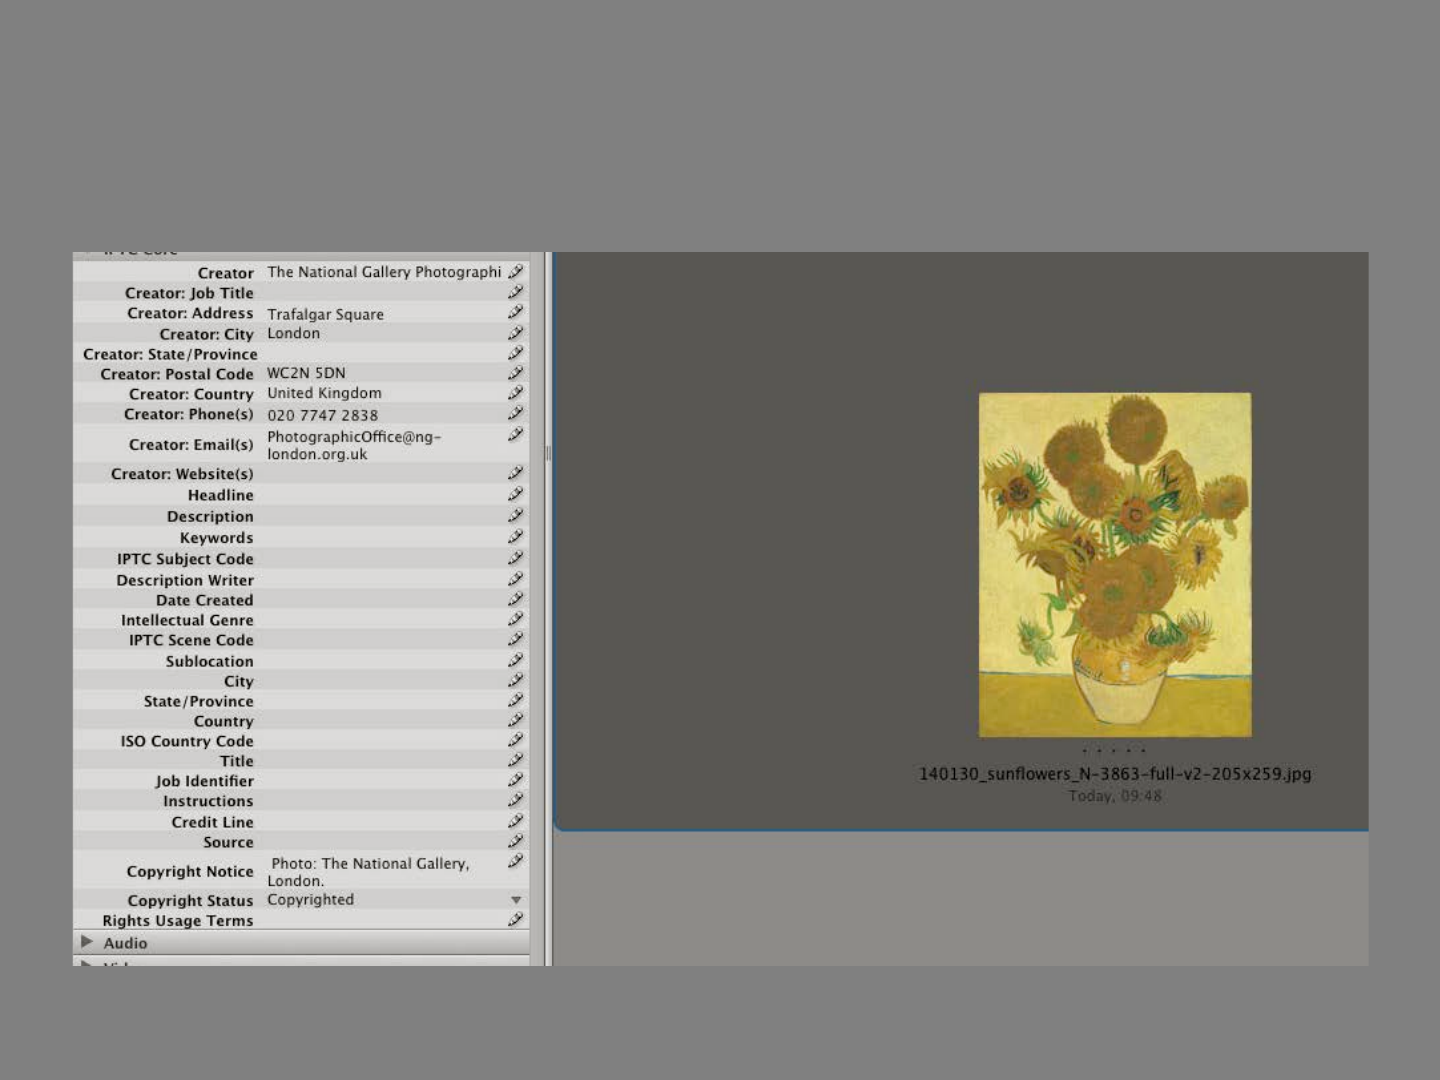Image resolution: width=1440 pixels, height=1080 pixels.
Task: Click the Creator value field
Action: pyautogui.click(x=384, y=272)
